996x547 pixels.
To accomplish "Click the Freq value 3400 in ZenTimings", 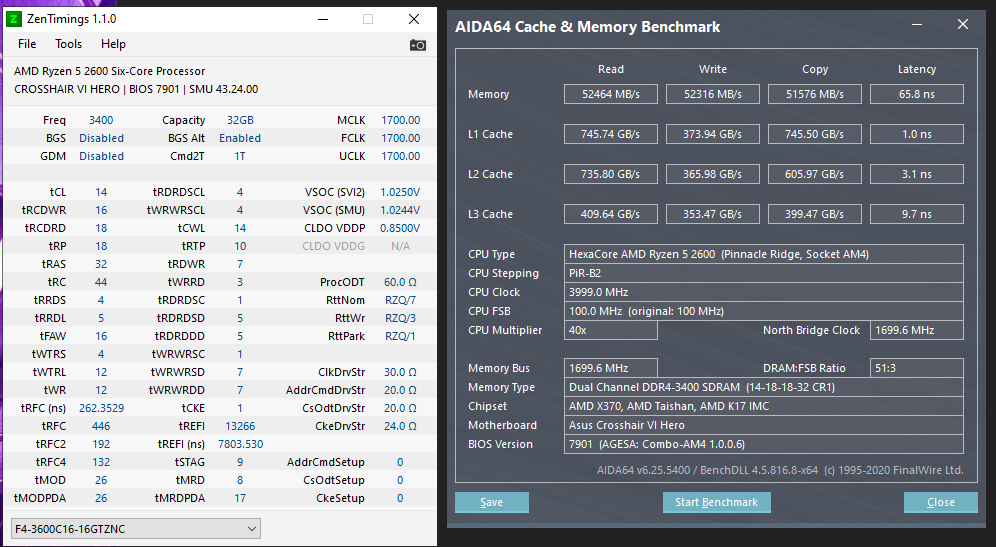I will [101, 120].
